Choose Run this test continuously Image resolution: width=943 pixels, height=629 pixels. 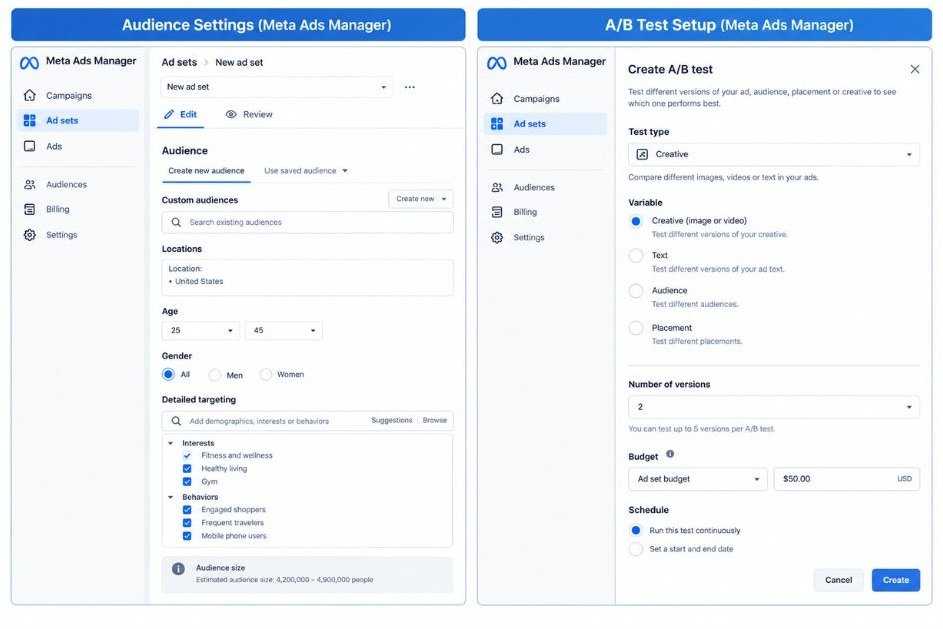636,530
